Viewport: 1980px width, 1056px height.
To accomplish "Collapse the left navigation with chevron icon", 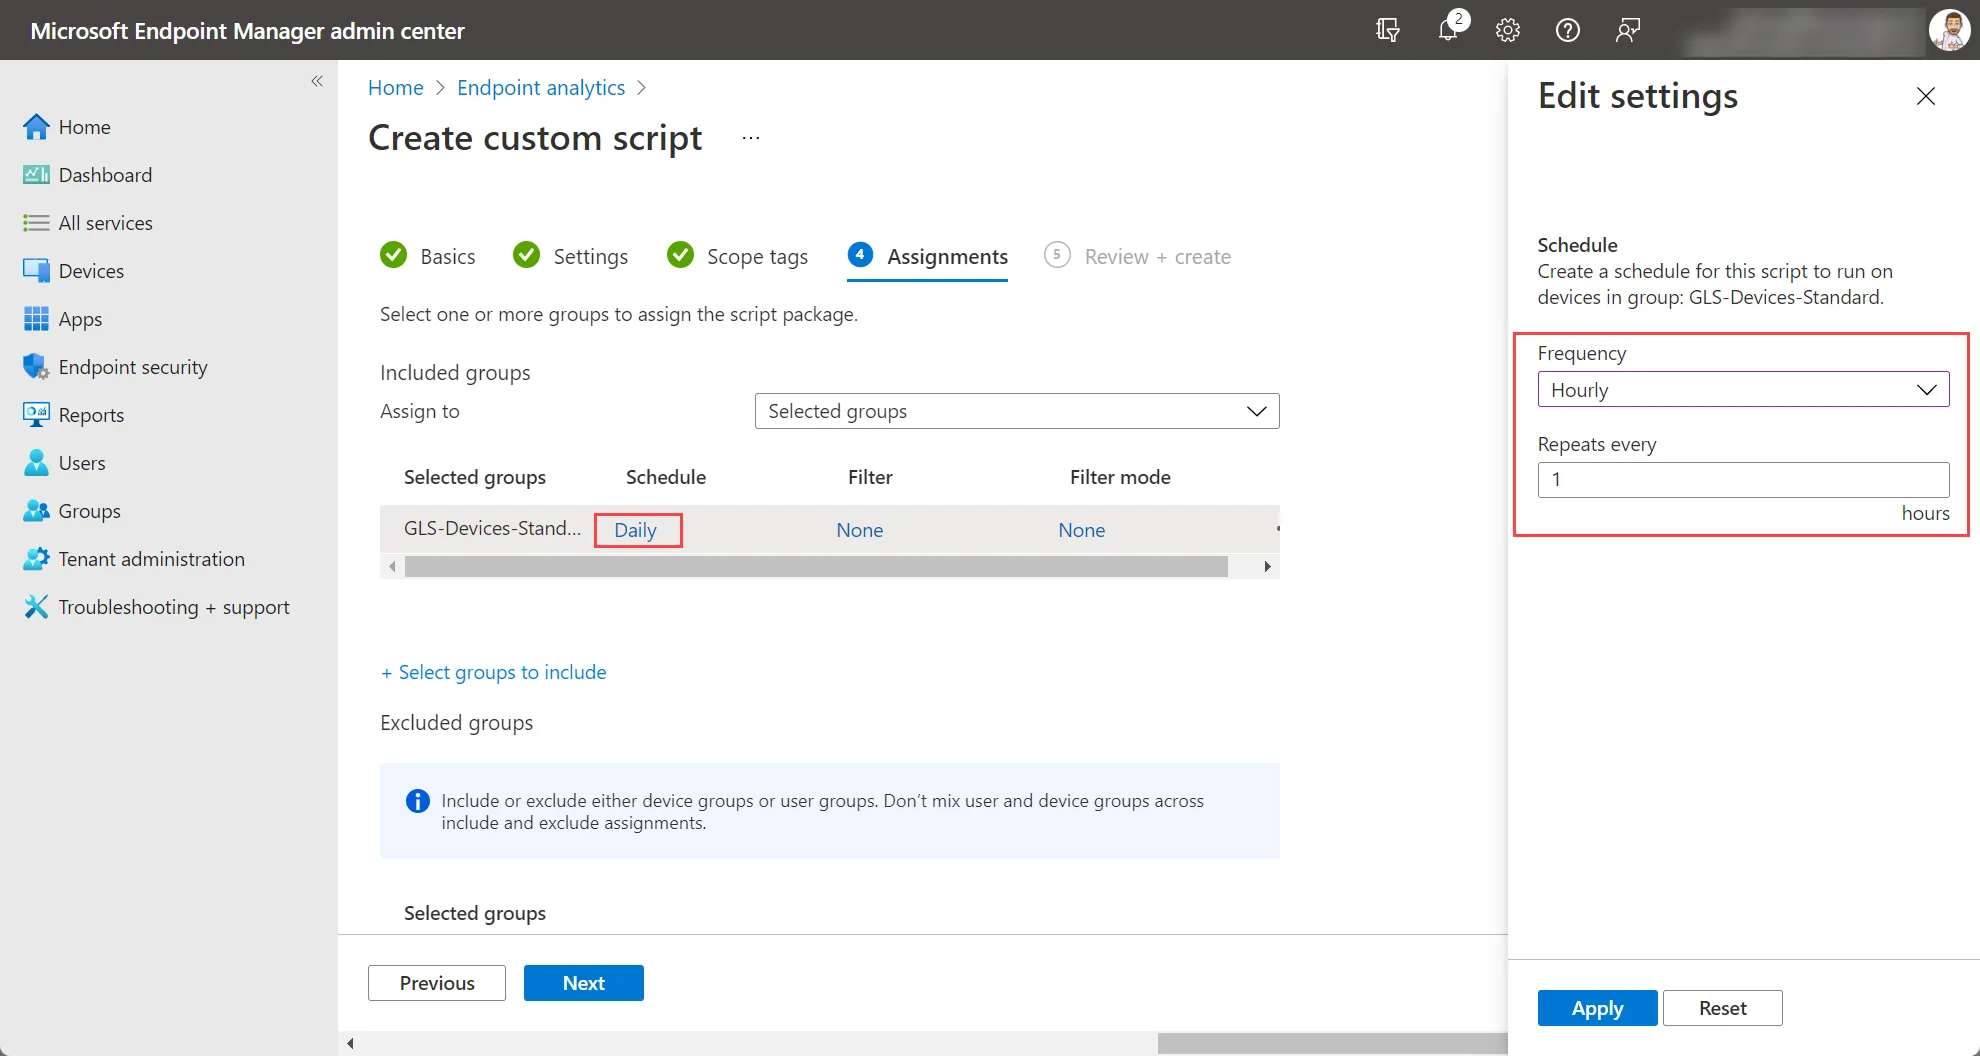I will coord(317,81).
